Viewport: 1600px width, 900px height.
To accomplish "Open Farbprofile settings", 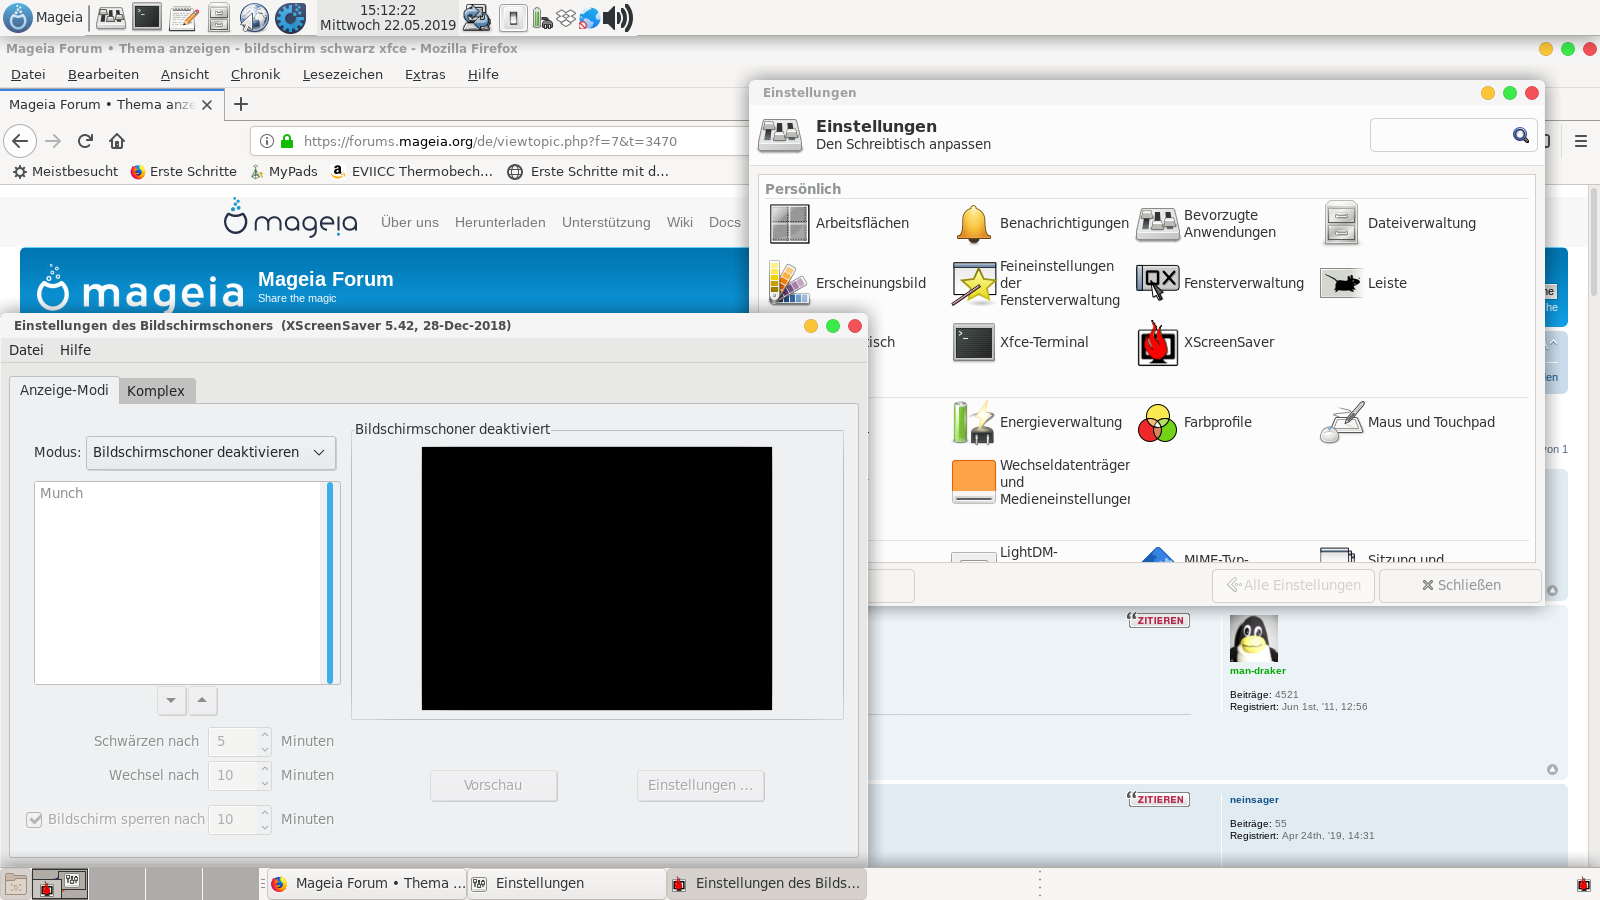I will click(x=1195, y=422).
